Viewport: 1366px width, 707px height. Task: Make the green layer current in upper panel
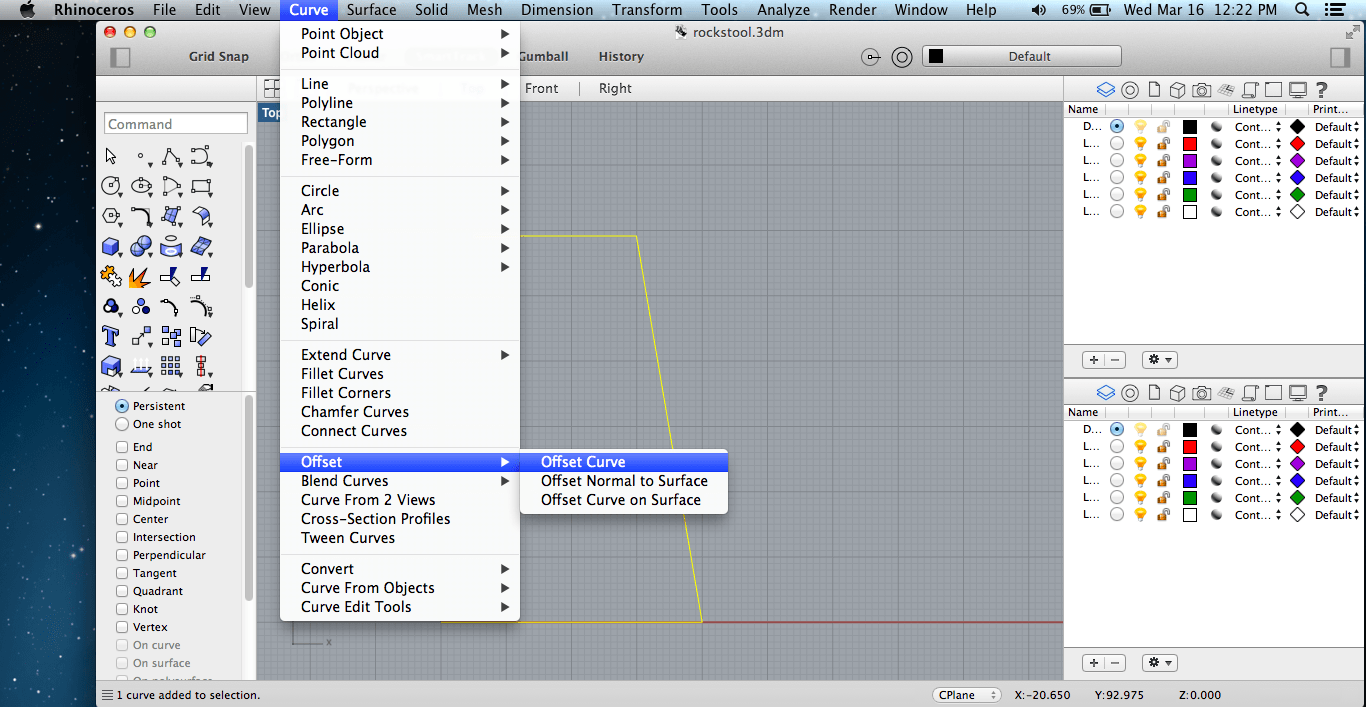(1116, 195)
